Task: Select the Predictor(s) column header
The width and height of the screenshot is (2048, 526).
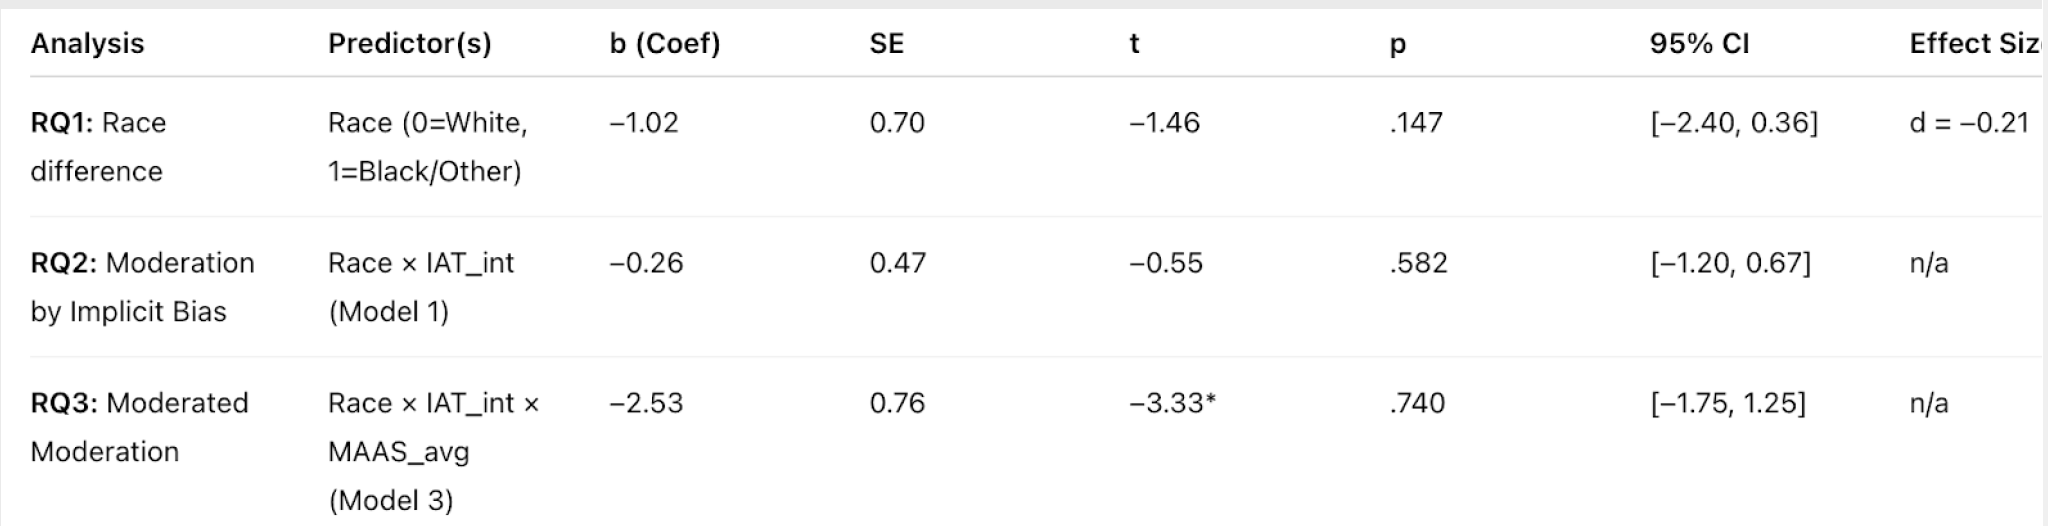Action: (x=409, y=44)
